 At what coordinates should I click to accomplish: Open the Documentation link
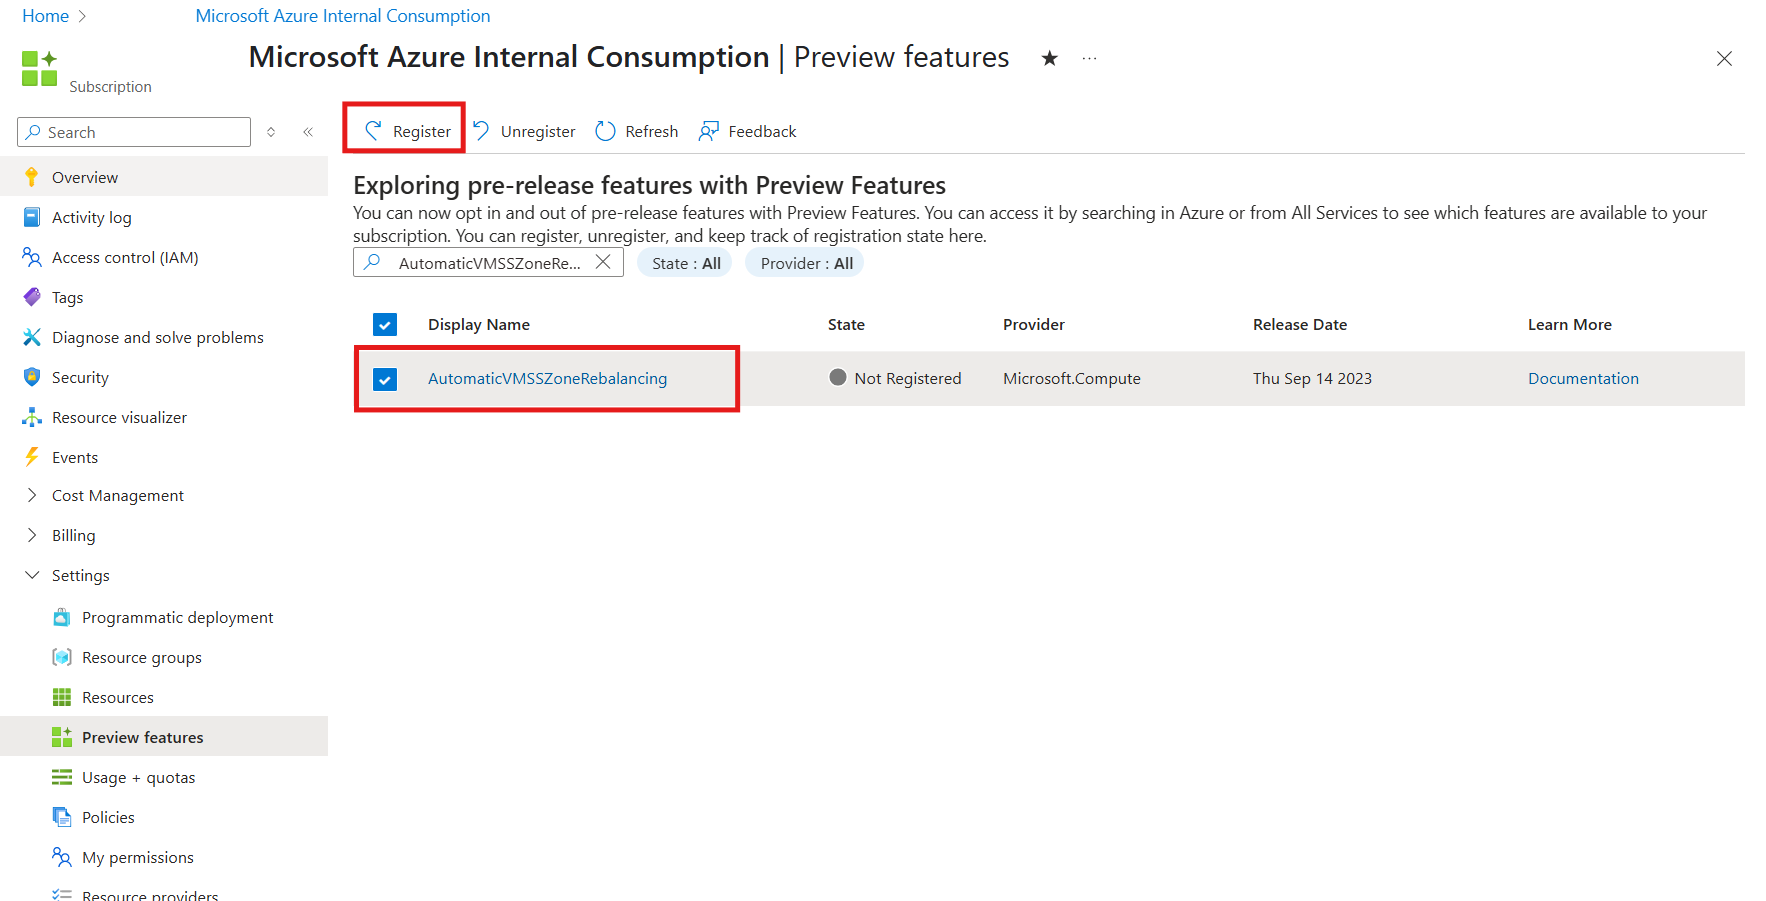[x=1583, y=378]
